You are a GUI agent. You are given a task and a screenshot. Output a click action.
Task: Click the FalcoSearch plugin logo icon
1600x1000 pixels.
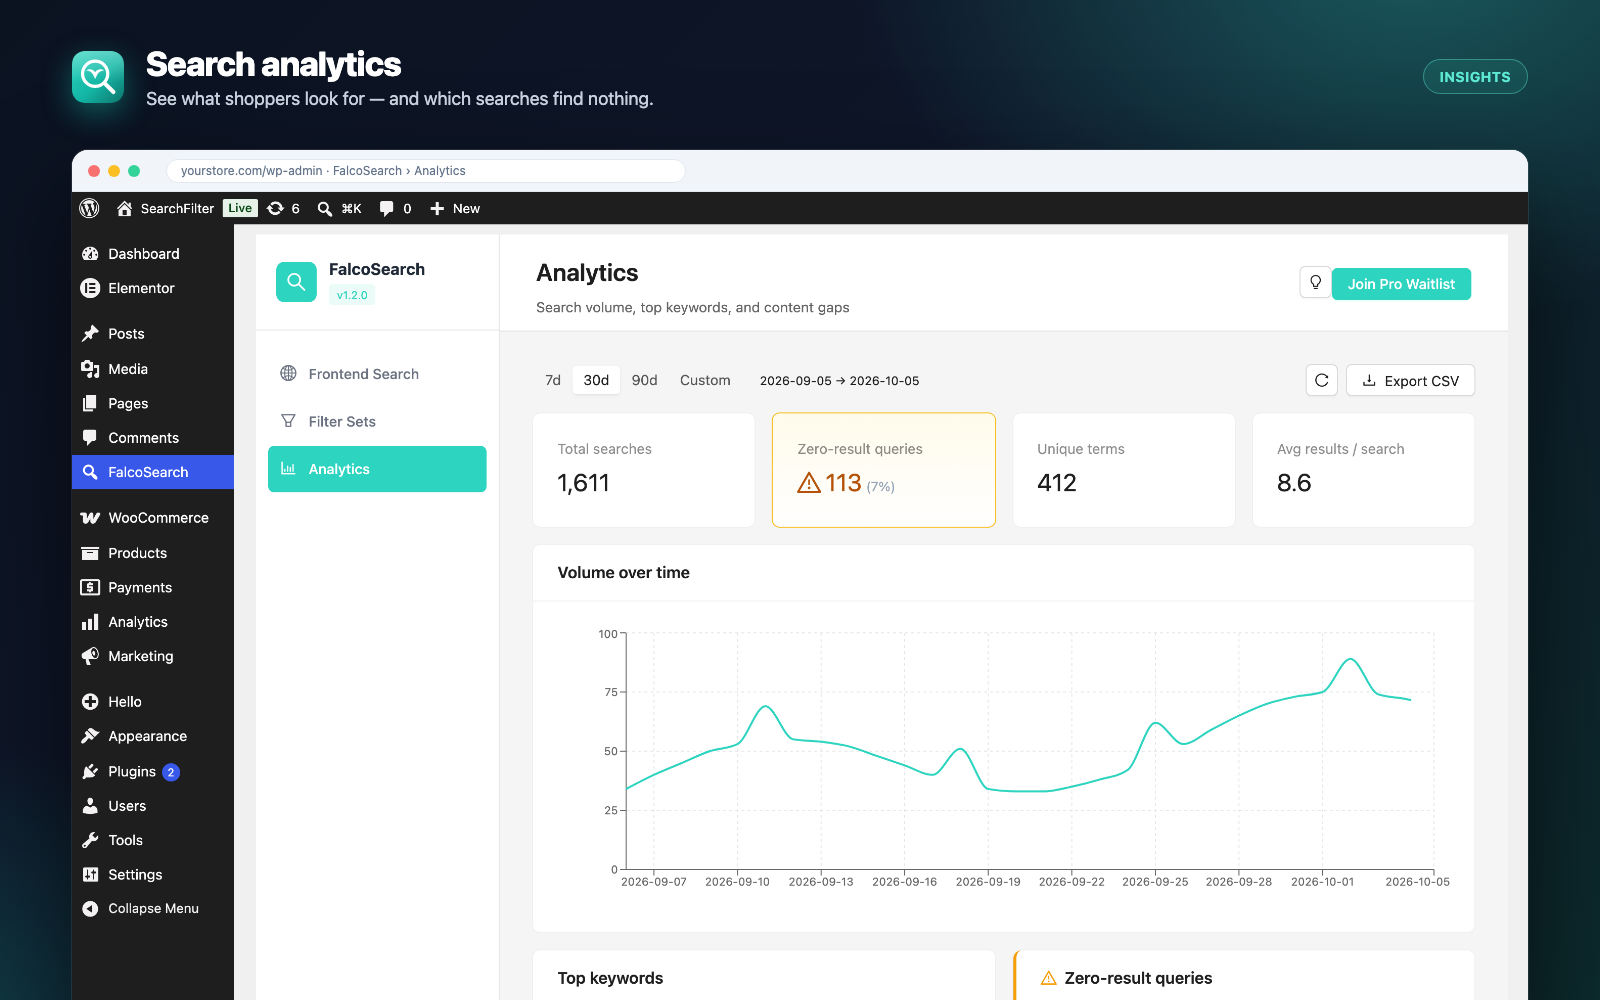click(x=296, y=282)
